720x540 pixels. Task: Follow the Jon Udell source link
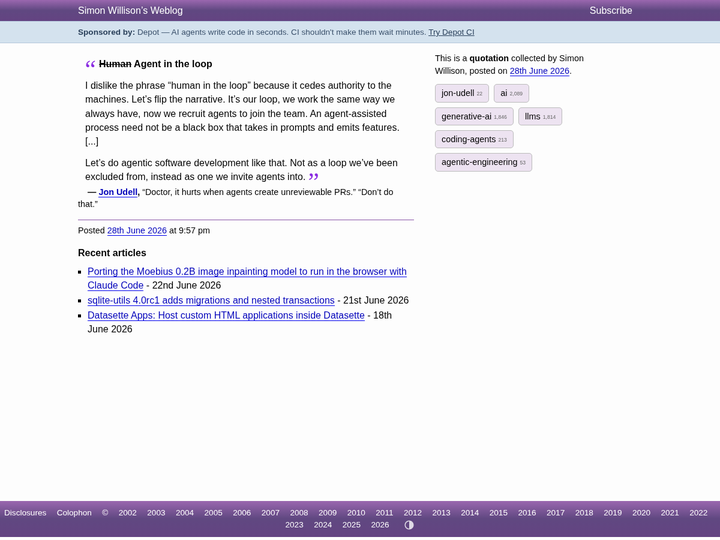tap(118, 192)
